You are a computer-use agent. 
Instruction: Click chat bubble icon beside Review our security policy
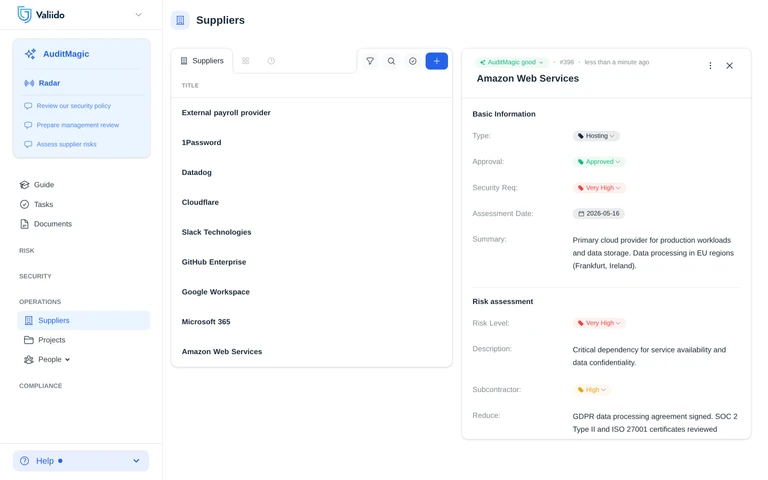[x=28, y=106]
